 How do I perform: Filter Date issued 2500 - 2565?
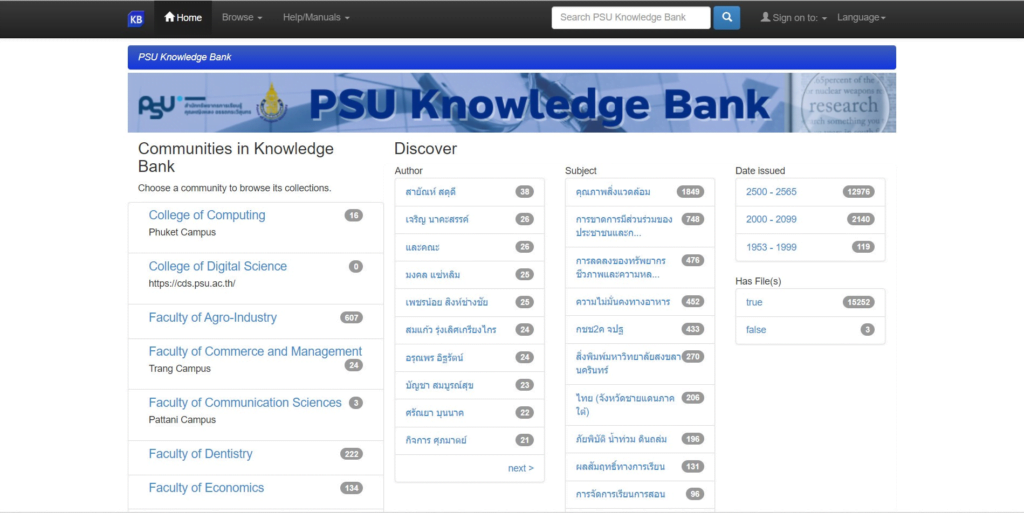click(771, 192)
